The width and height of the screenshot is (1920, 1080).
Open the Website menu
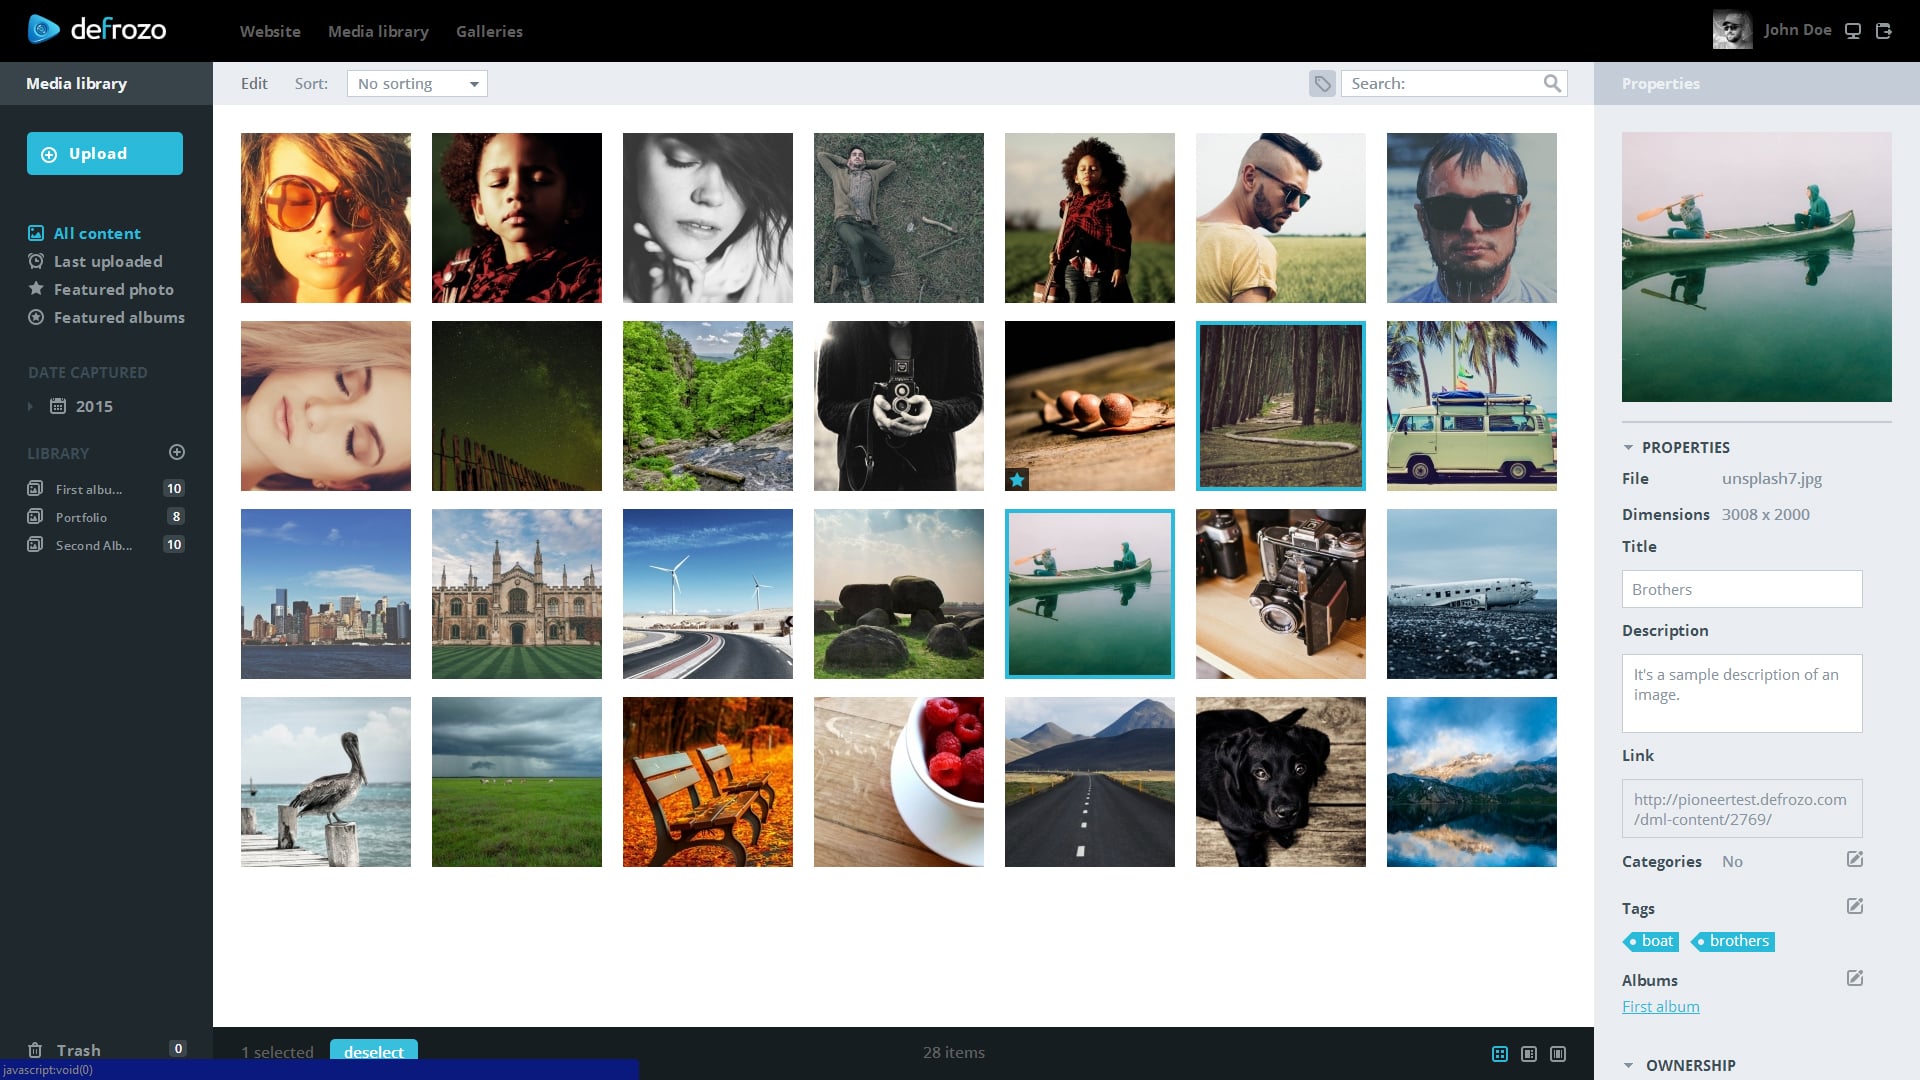coord(270,32)
